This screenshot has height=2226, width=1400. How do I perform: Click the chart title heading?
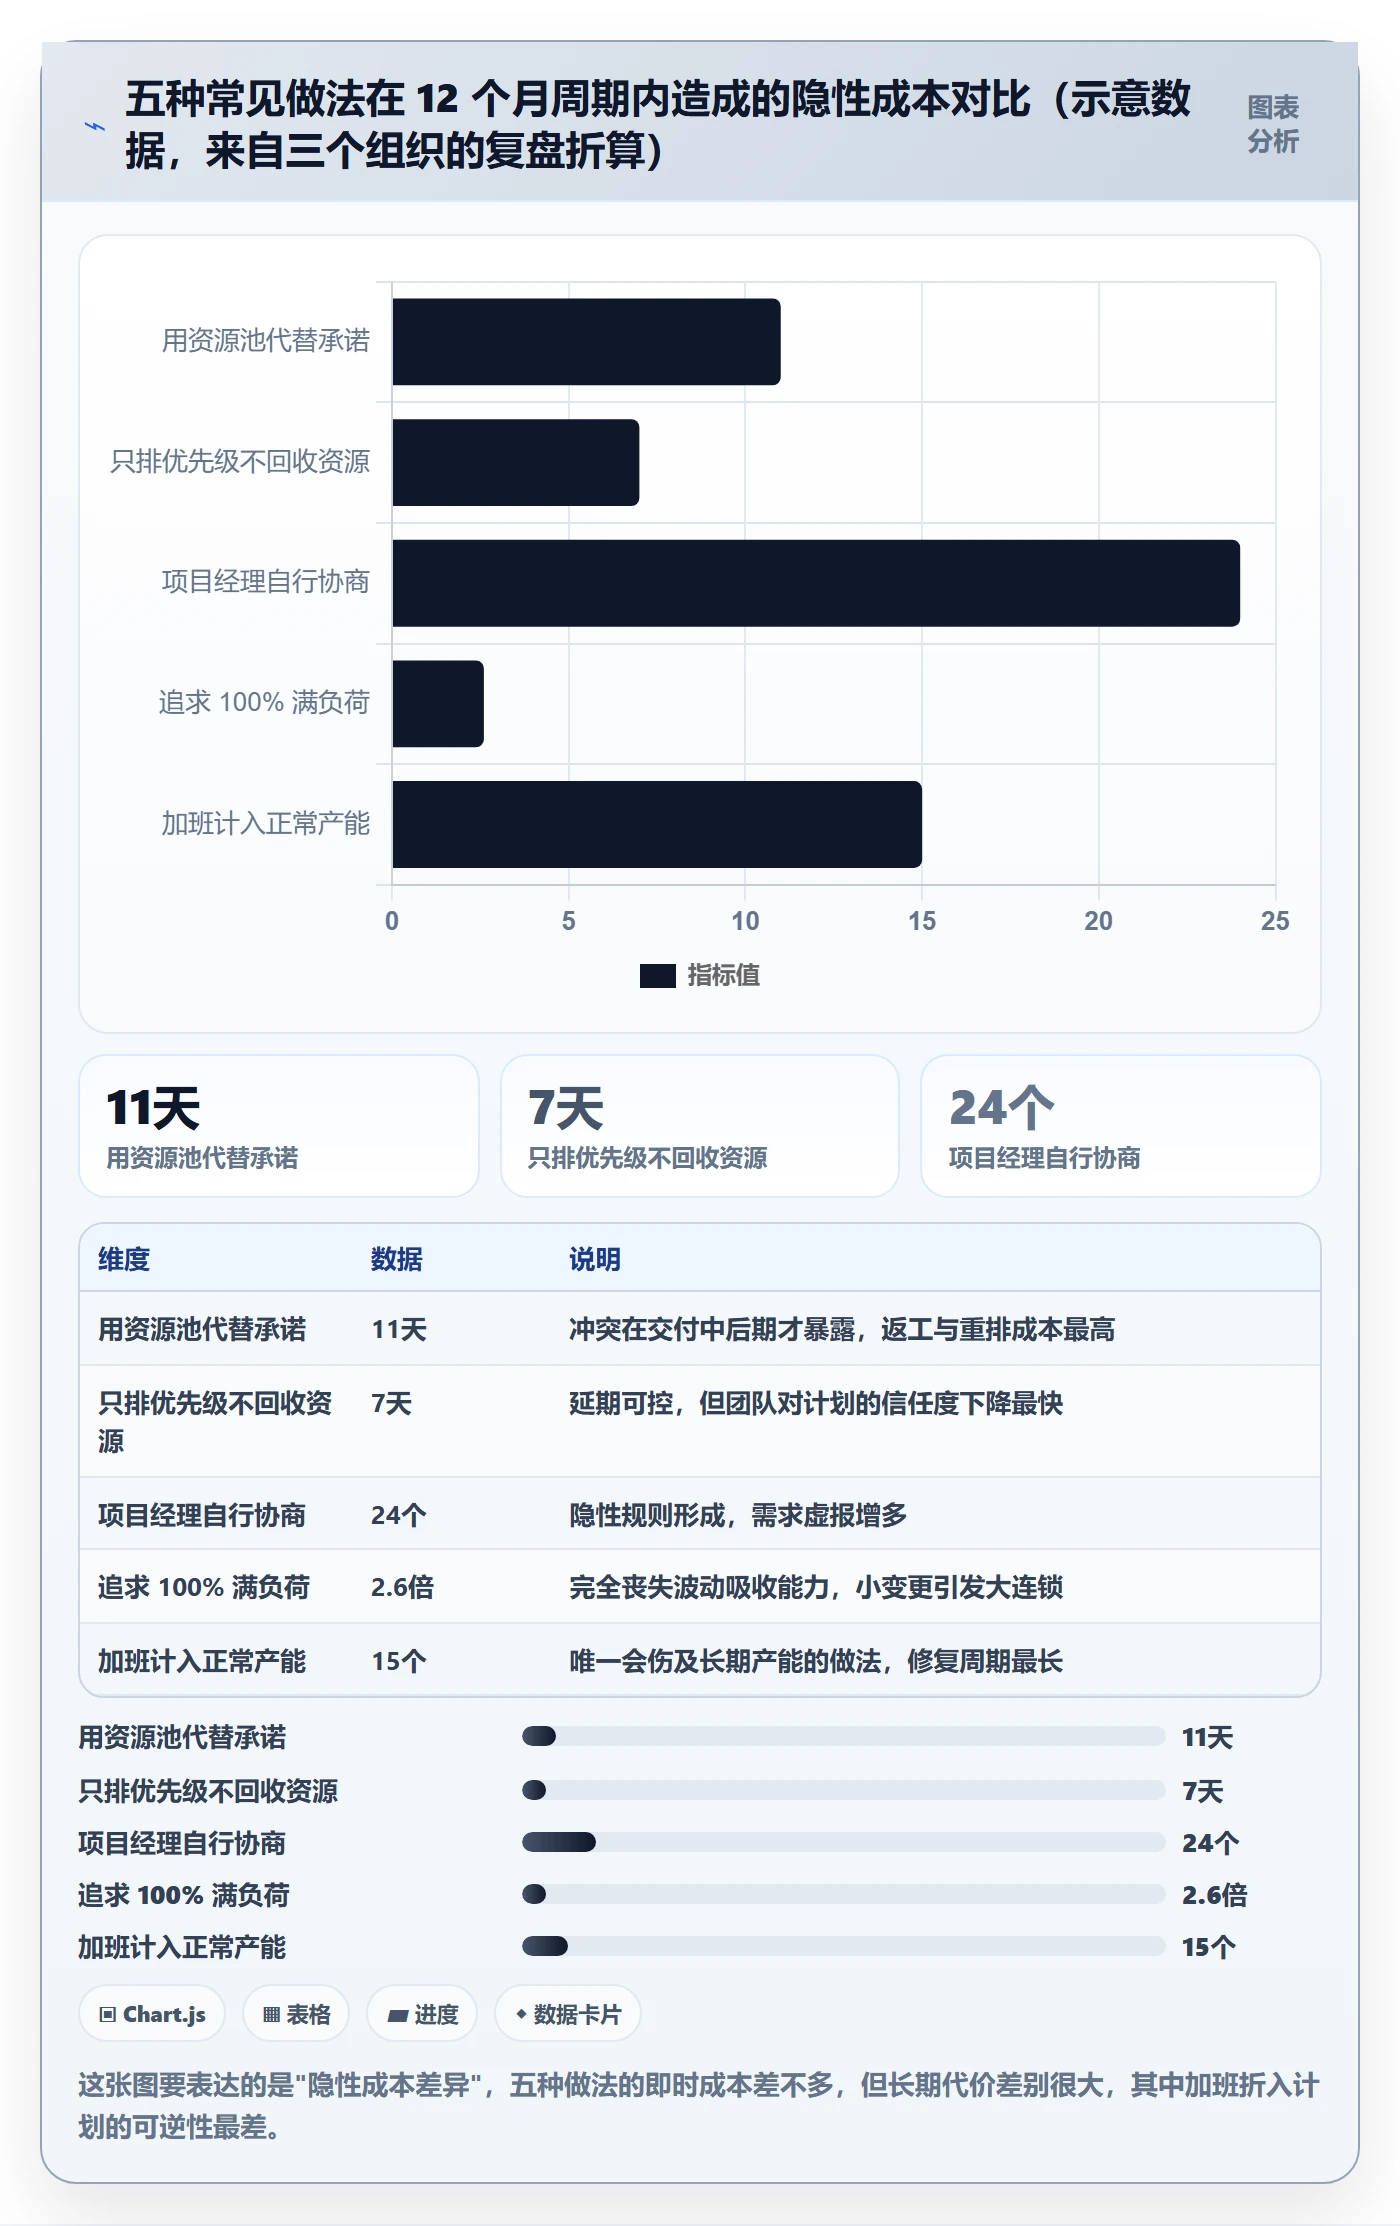(x=658, y=125)
